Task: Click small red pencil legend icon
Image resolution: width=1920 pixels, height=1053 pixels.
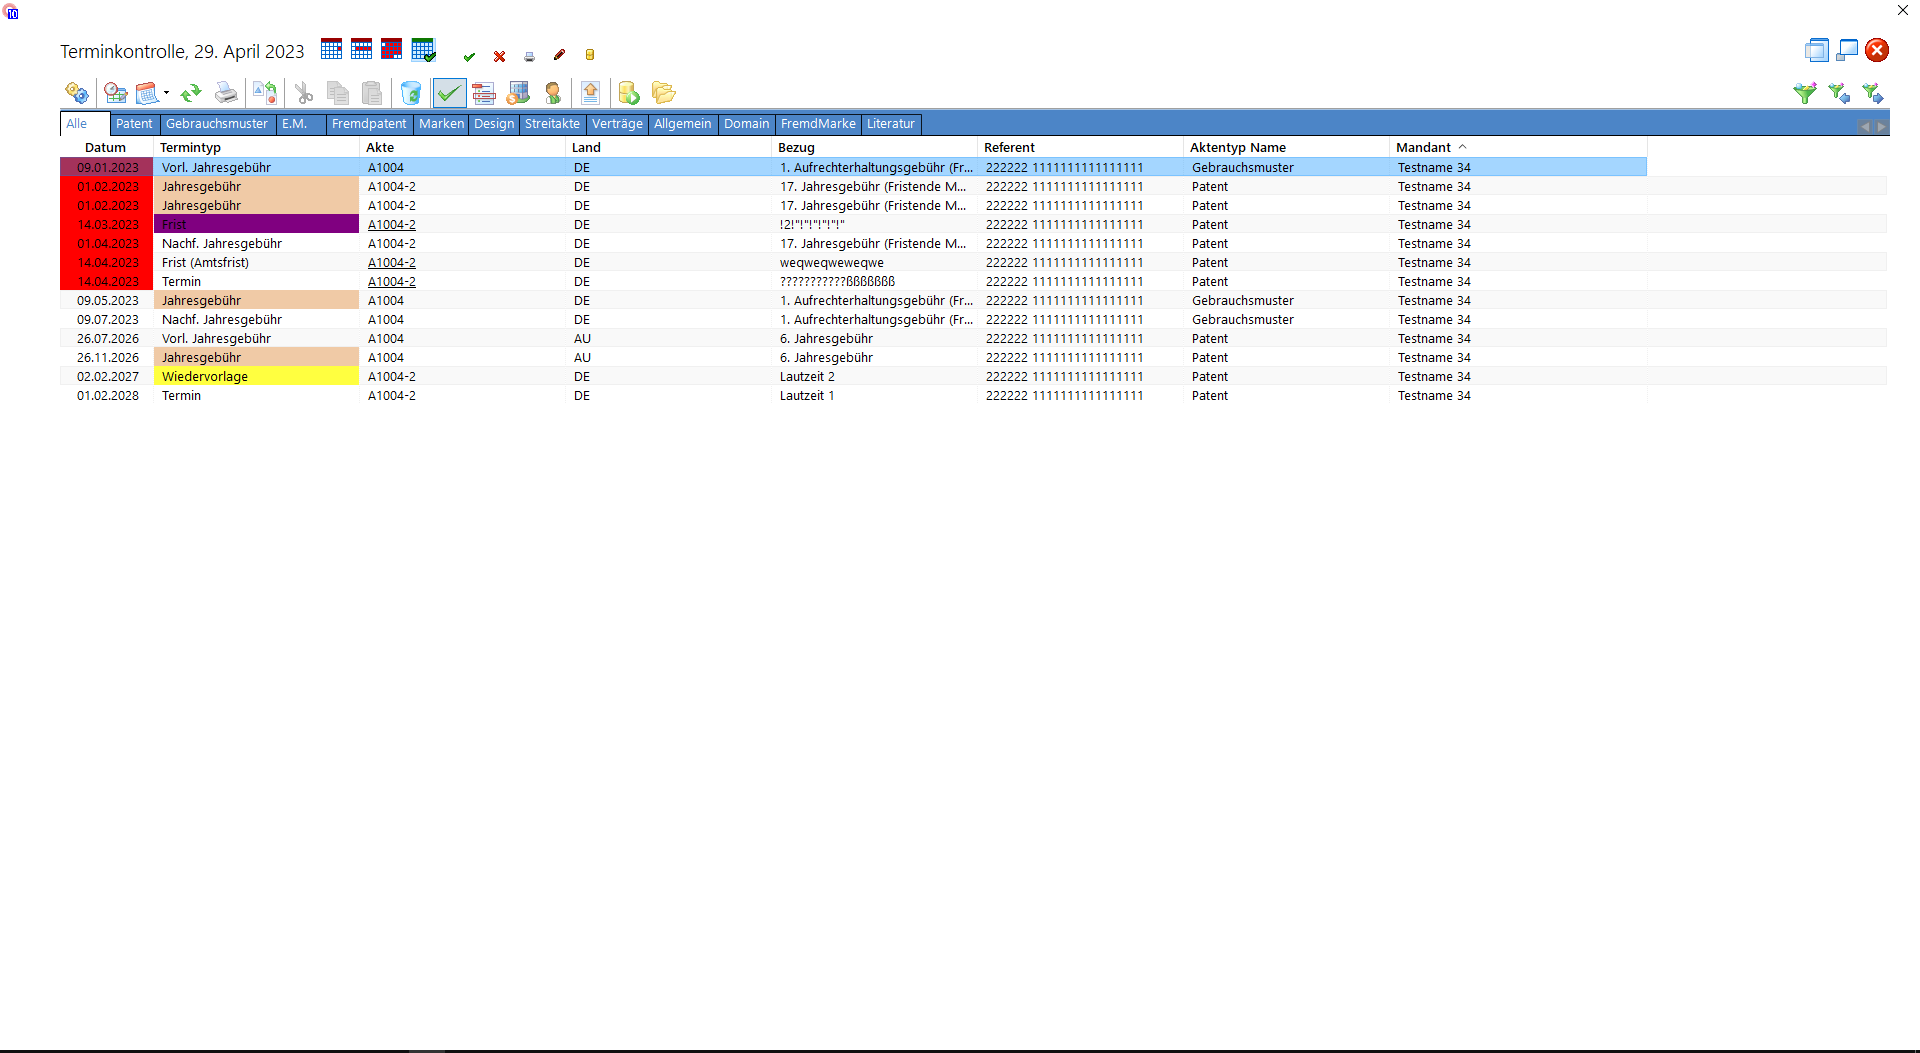Action: coord(559,56)
